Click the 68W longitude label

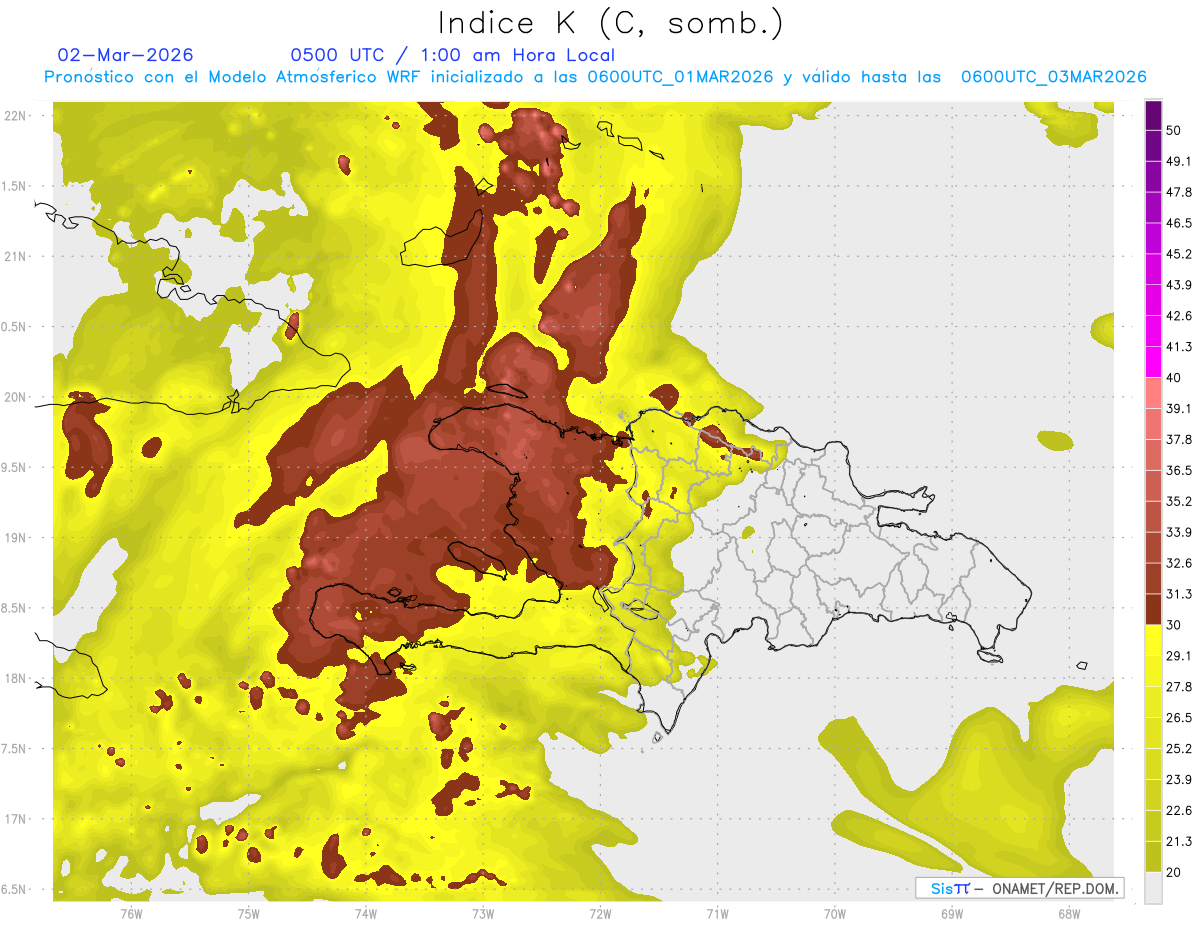(x=1068, y=913)
